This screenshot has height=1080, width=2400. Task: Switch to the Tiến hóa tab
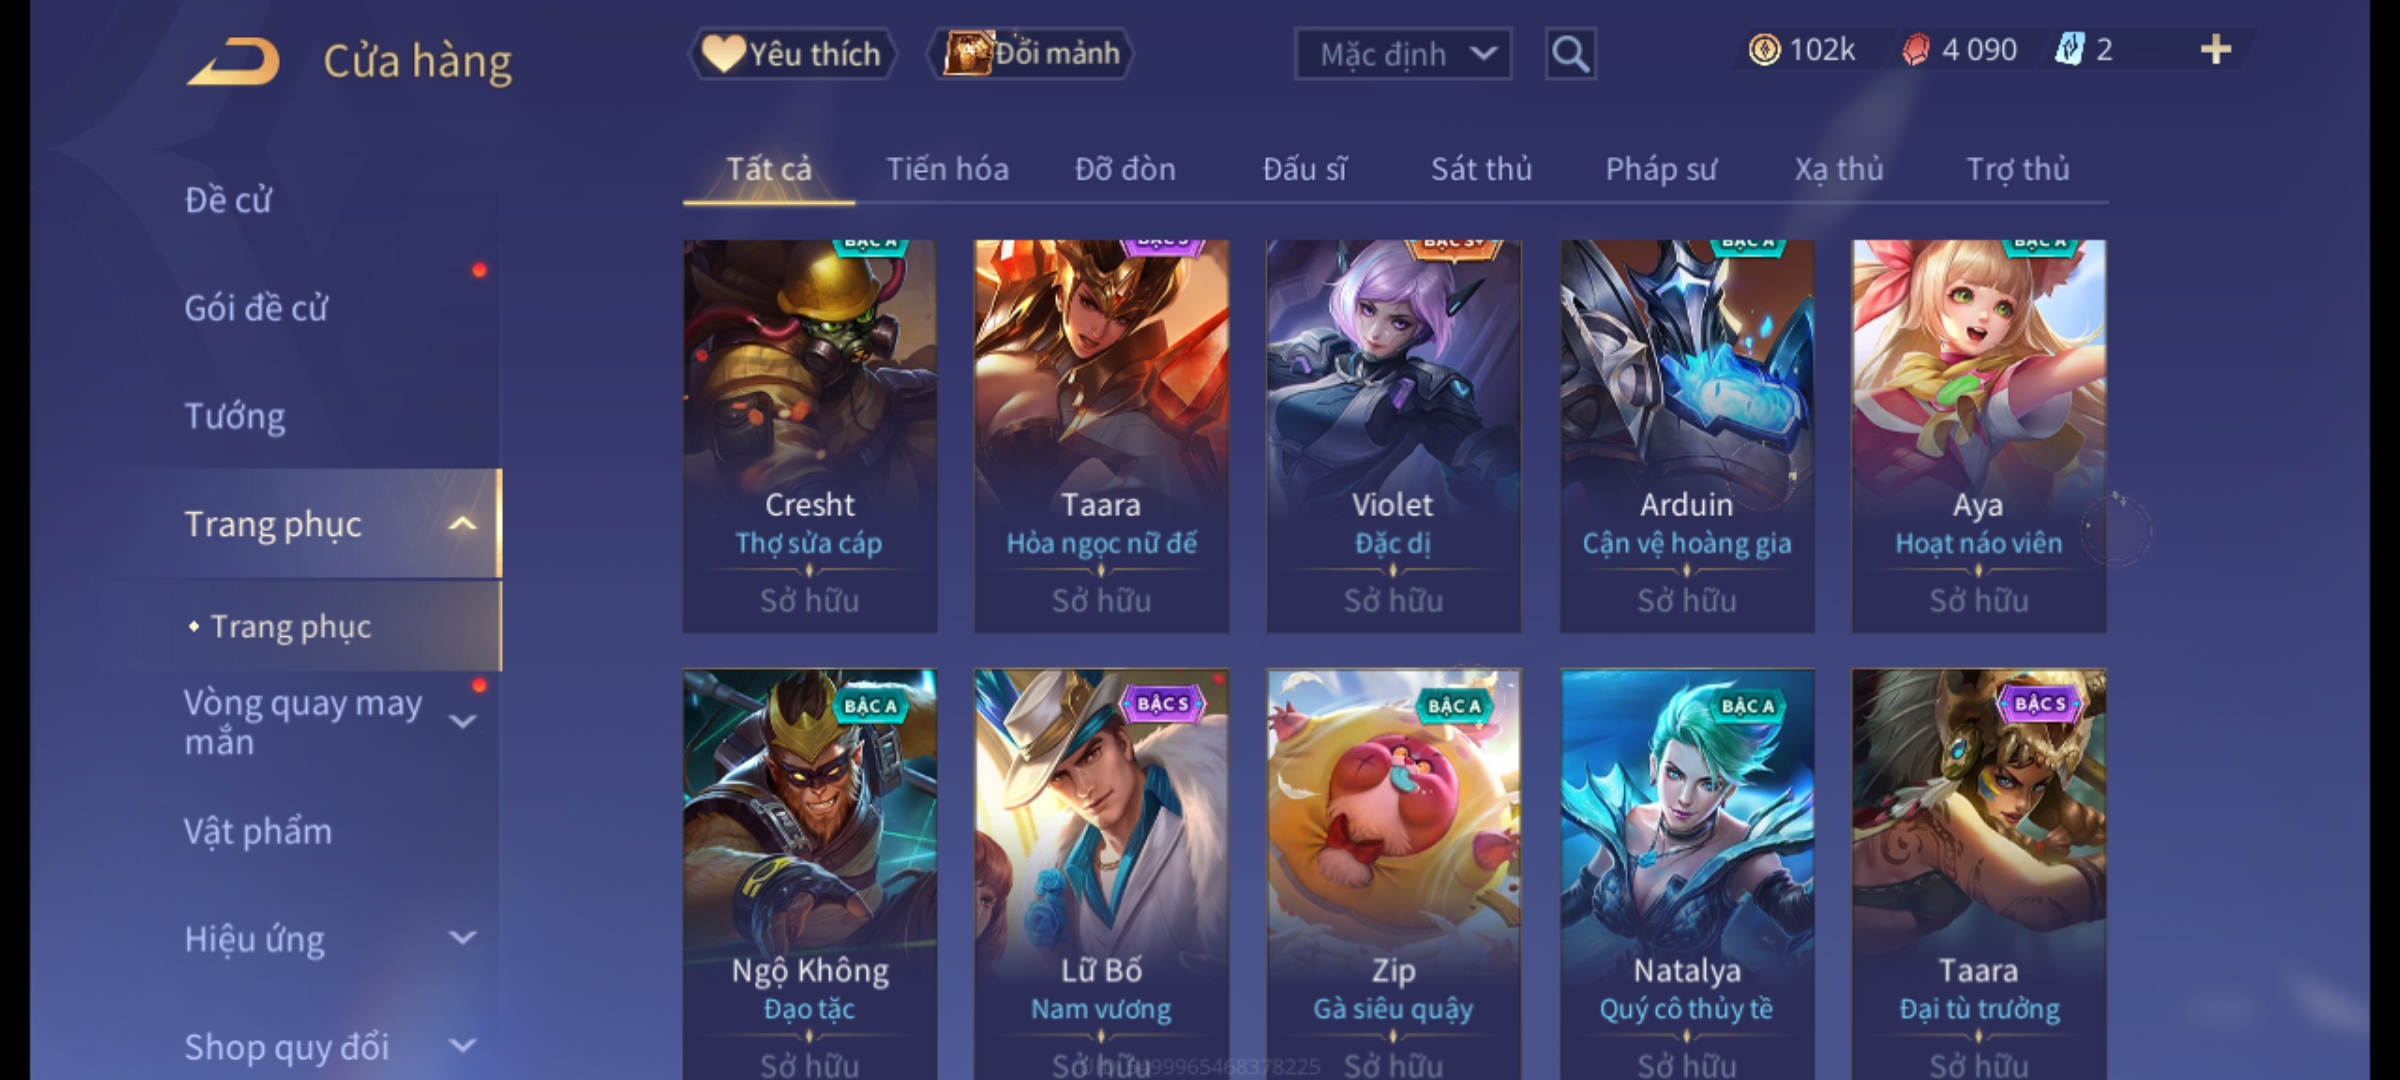pyautogui.click(x=947, y=169)
